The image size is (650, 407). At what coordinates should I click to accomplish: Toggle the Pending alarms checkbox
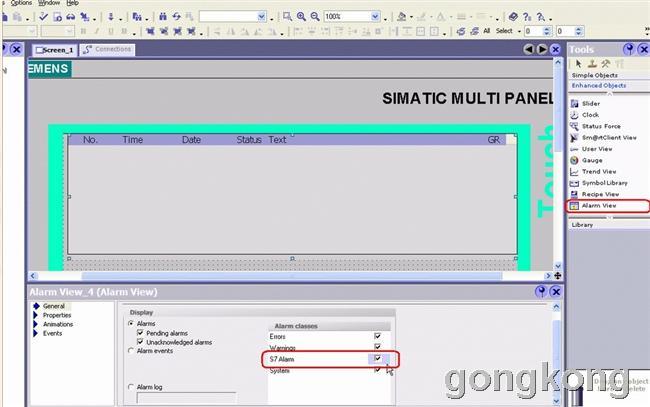click(140, 333)
